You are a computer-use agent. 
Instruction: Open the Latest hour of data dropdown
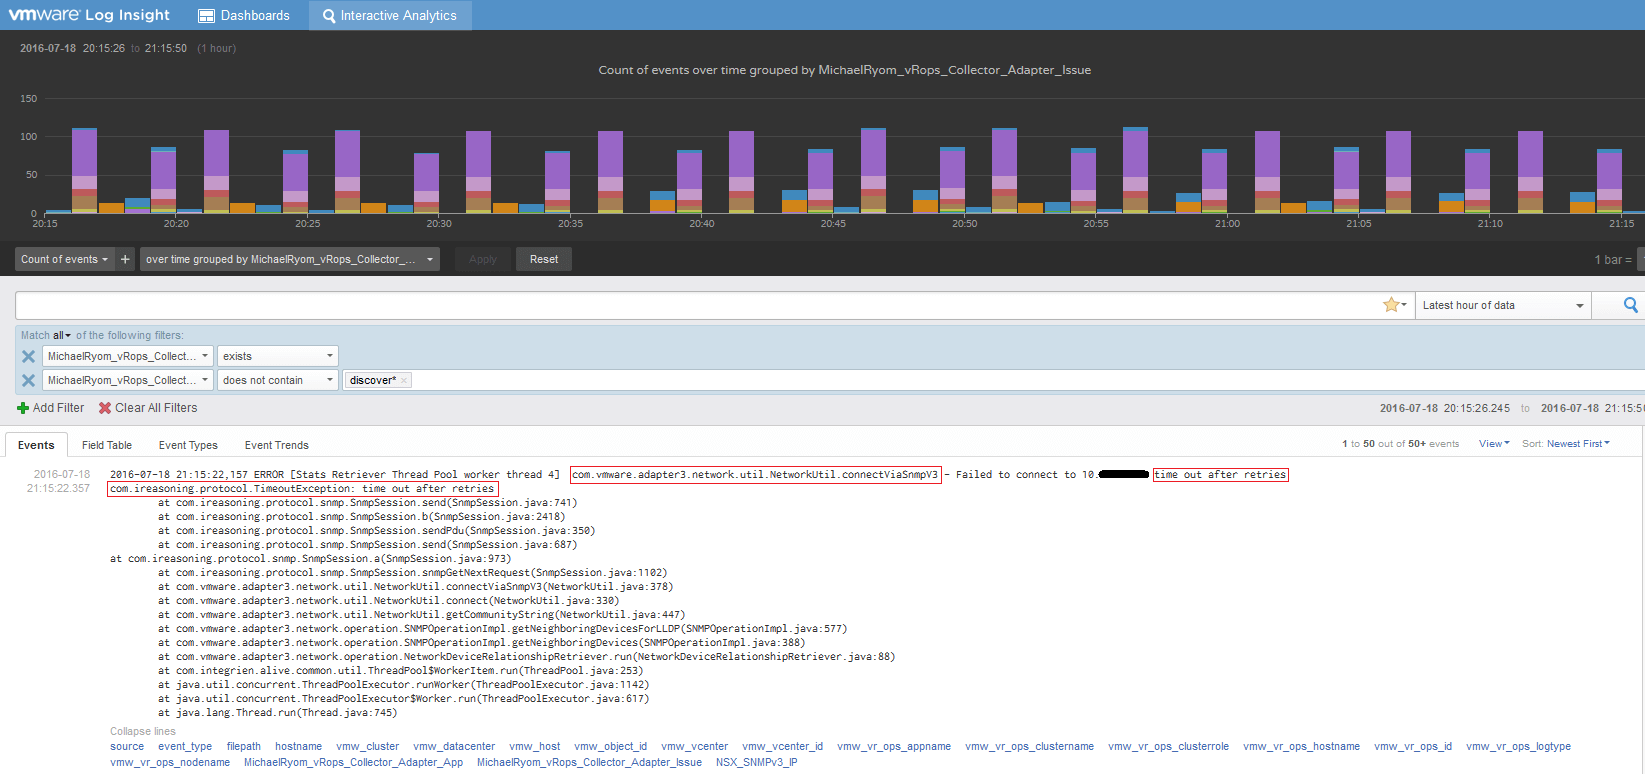pyautogui.click(x=1502, y=305)
